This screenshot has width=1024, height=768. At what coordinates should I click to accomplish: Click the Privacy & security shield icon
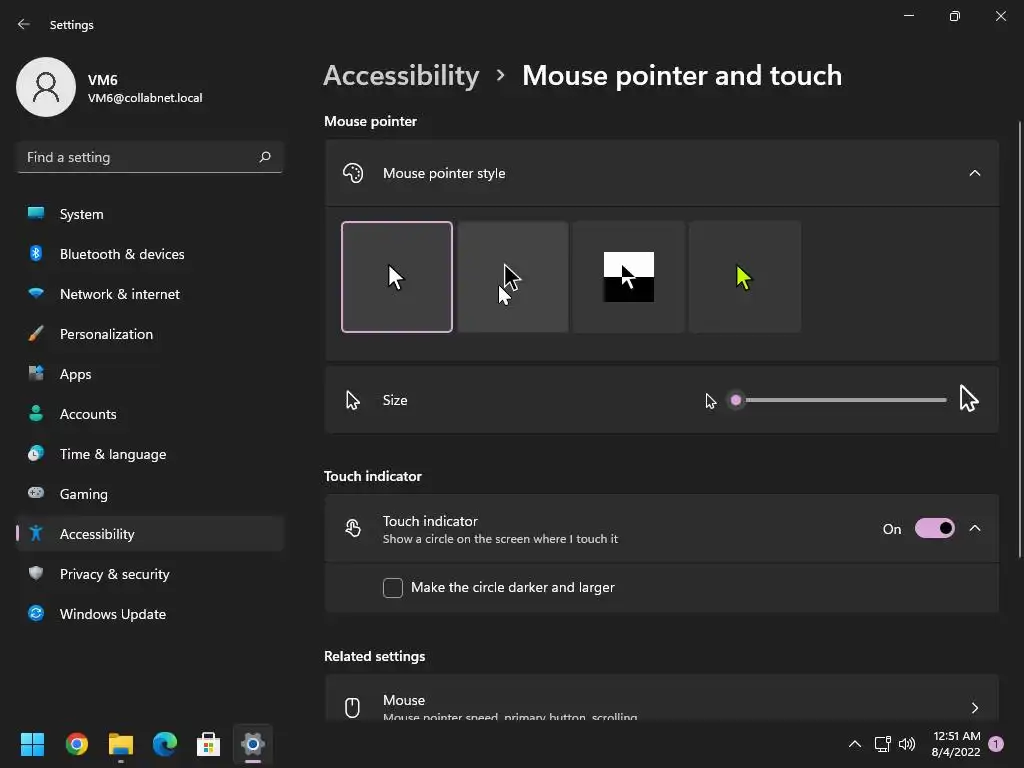coord(36,573)
